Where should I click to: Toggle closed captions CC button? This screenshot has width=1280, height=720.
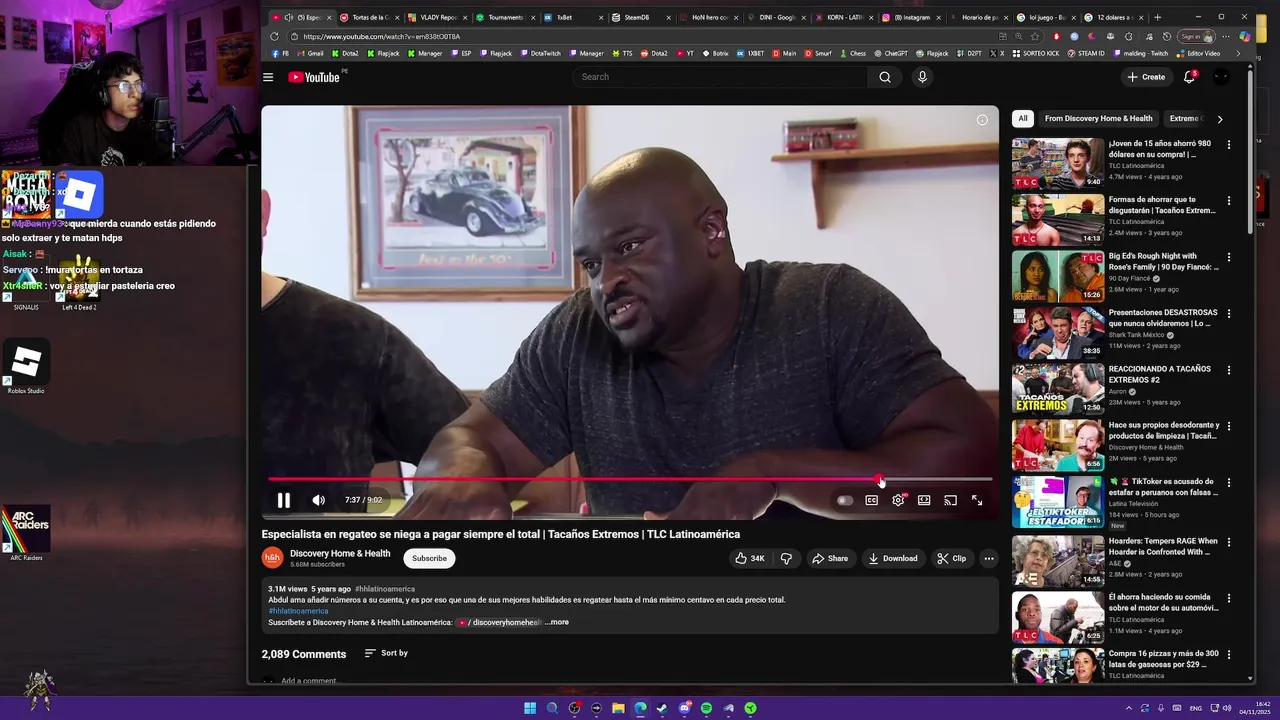tap(871, 500)
